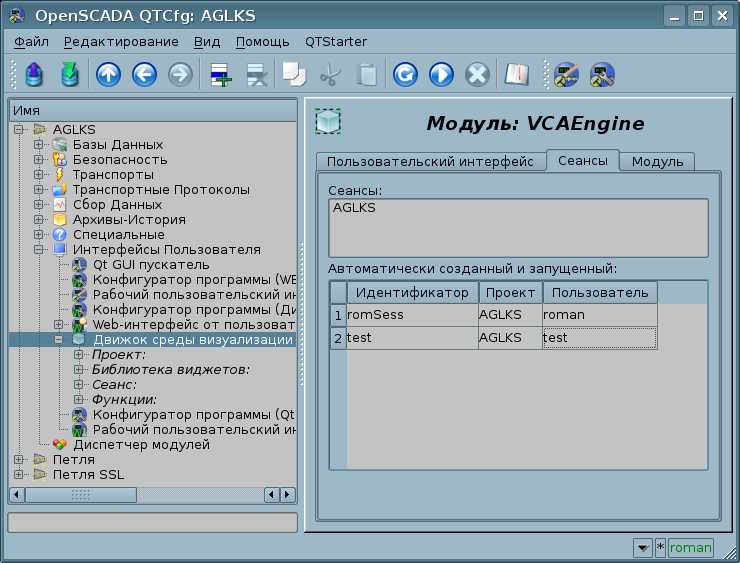This screenshot has width=740, height=563.
Task: Select the romSess cell in sessions table
Action: [x=411, y=315]
